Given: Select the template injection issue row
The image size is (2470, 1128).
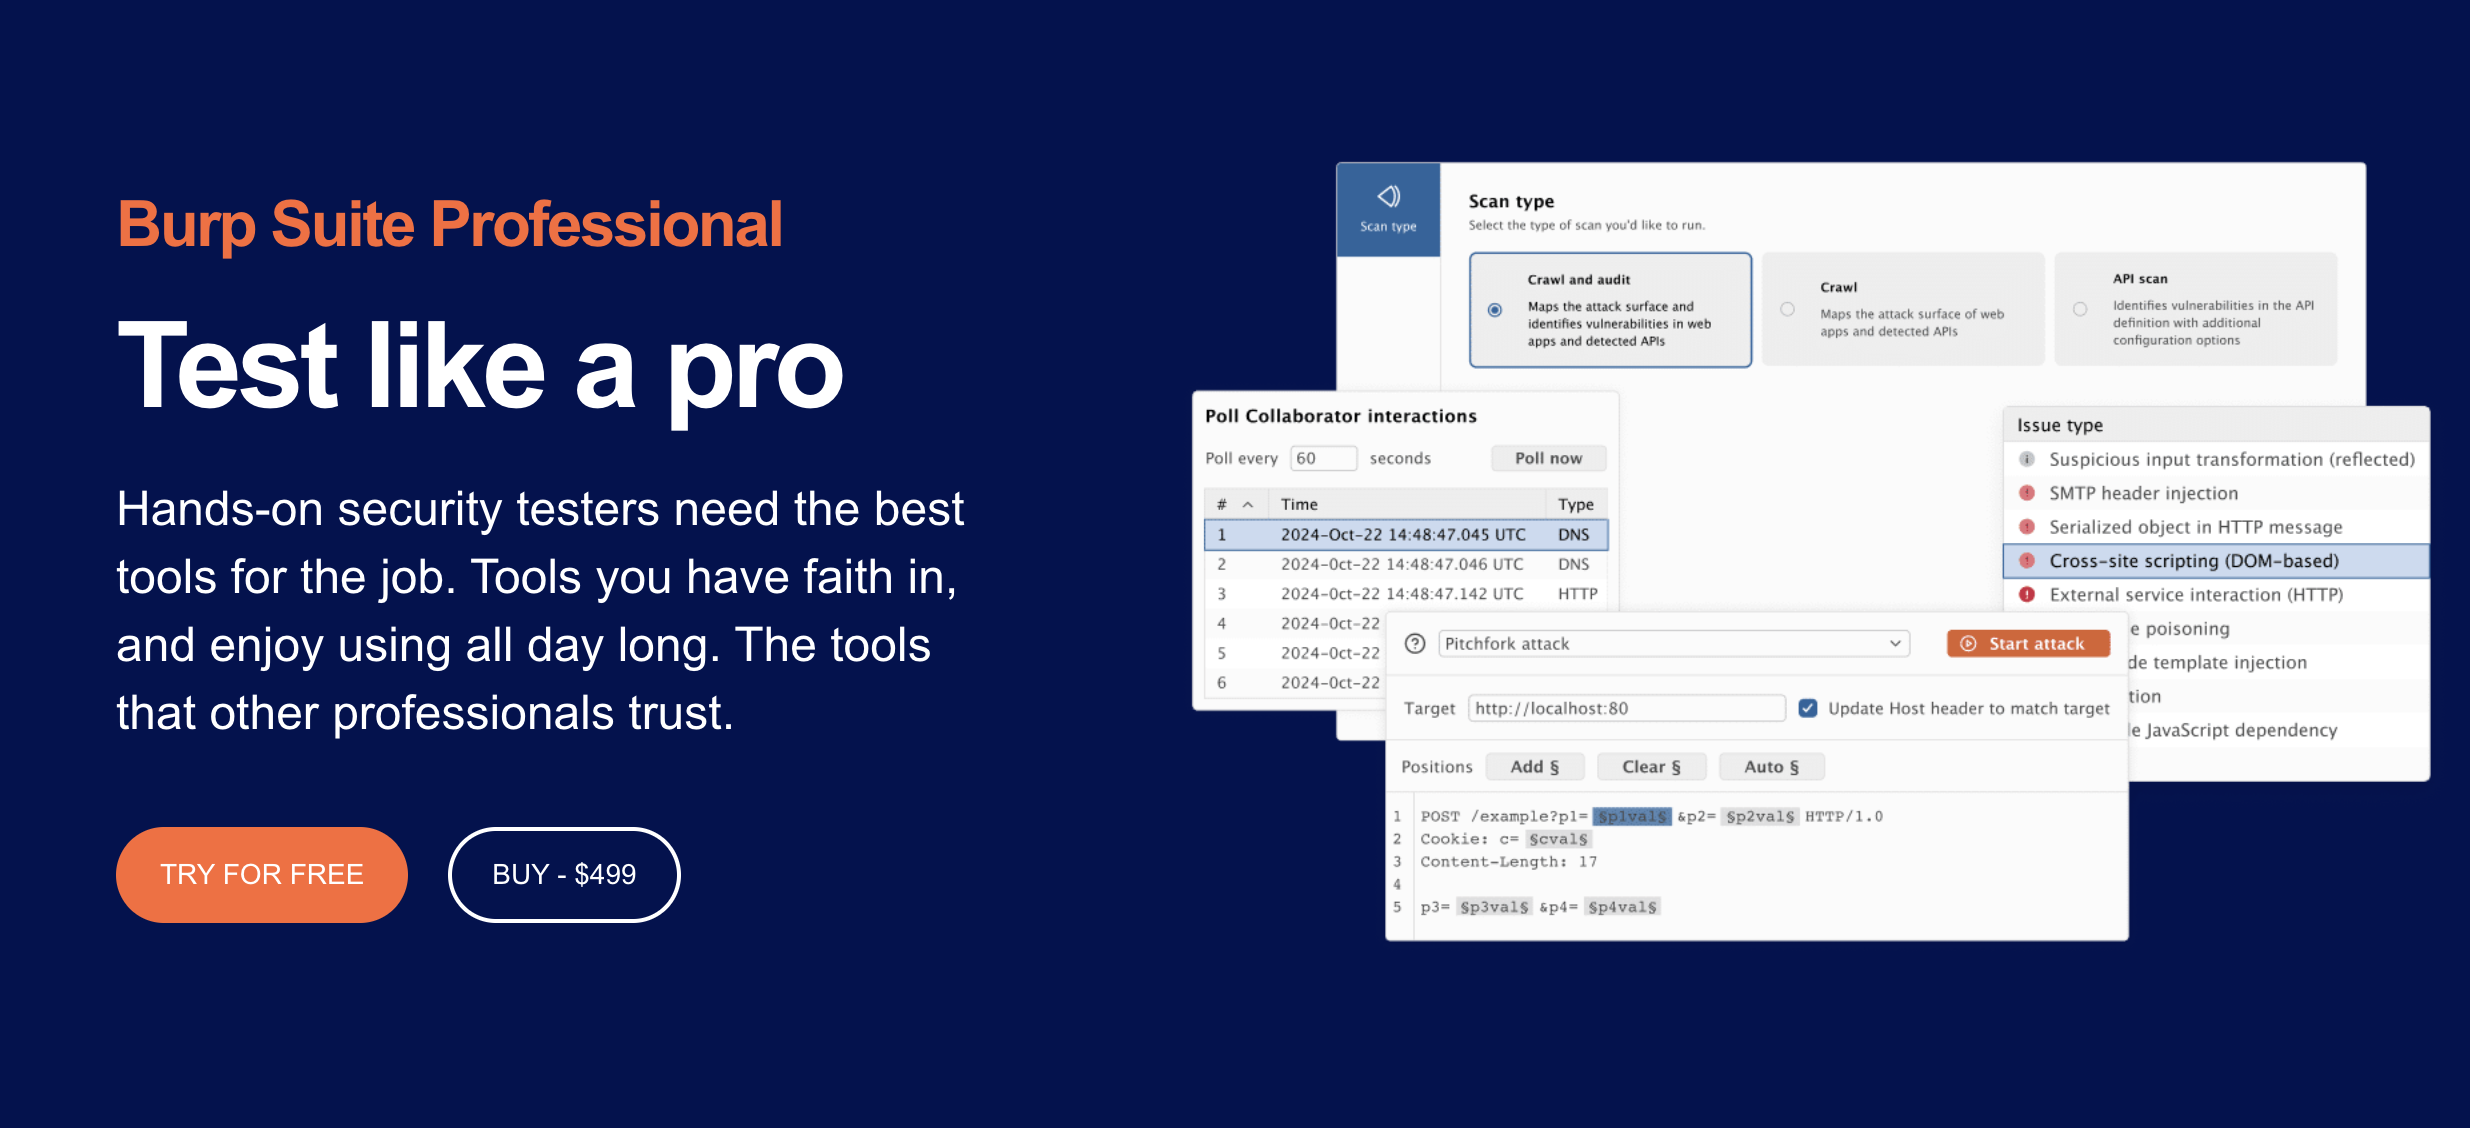Looking at the screenshot, I should coord(2278,662).
